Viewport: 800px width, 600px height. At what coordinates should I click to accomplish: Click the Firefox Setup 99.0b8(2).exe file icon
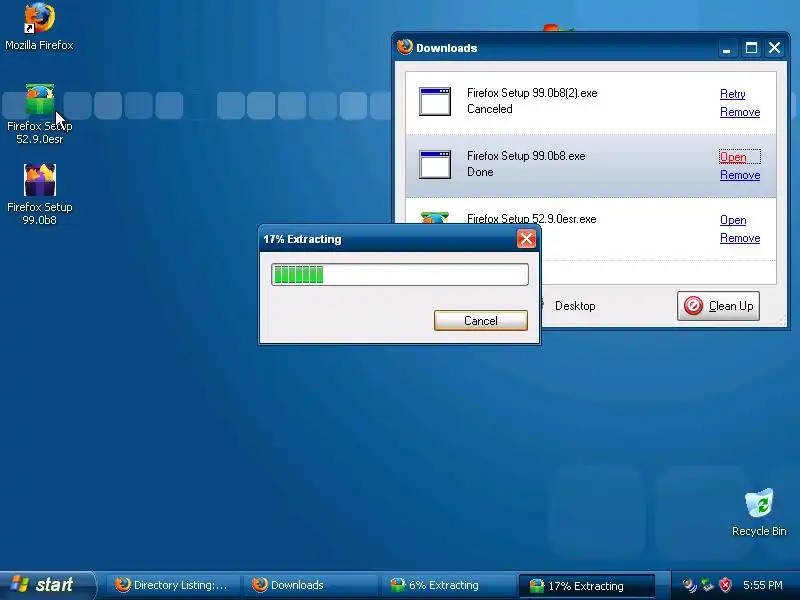tap(435, 101)
